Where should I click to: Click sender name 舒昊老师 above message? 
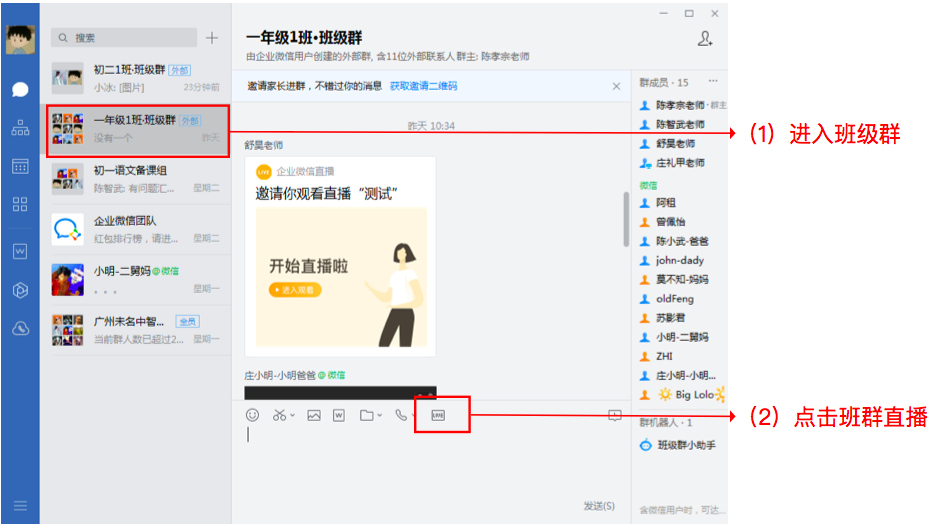[x=263, y=145]
